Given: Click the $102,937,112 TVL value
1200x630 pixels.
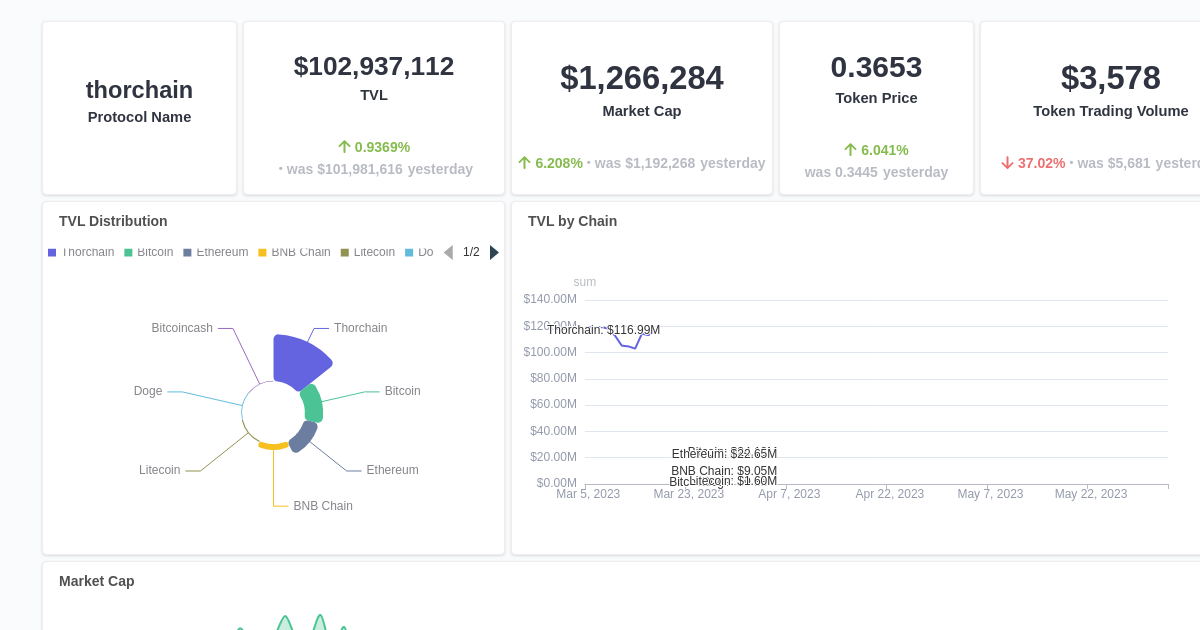Looking at the screenshot, I should (374, 66).
